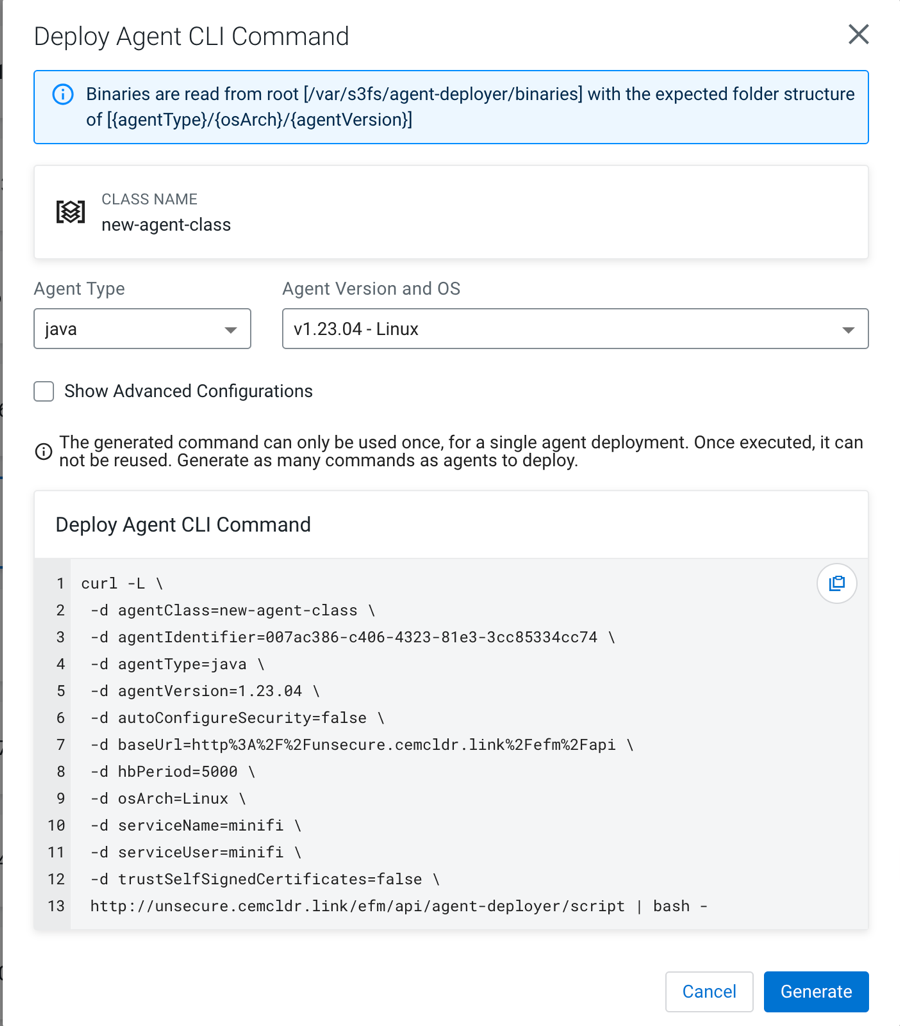Click the agent-deployer script URL line
The width and height of the screenshot is (900, 1026).
coord(398,906)
